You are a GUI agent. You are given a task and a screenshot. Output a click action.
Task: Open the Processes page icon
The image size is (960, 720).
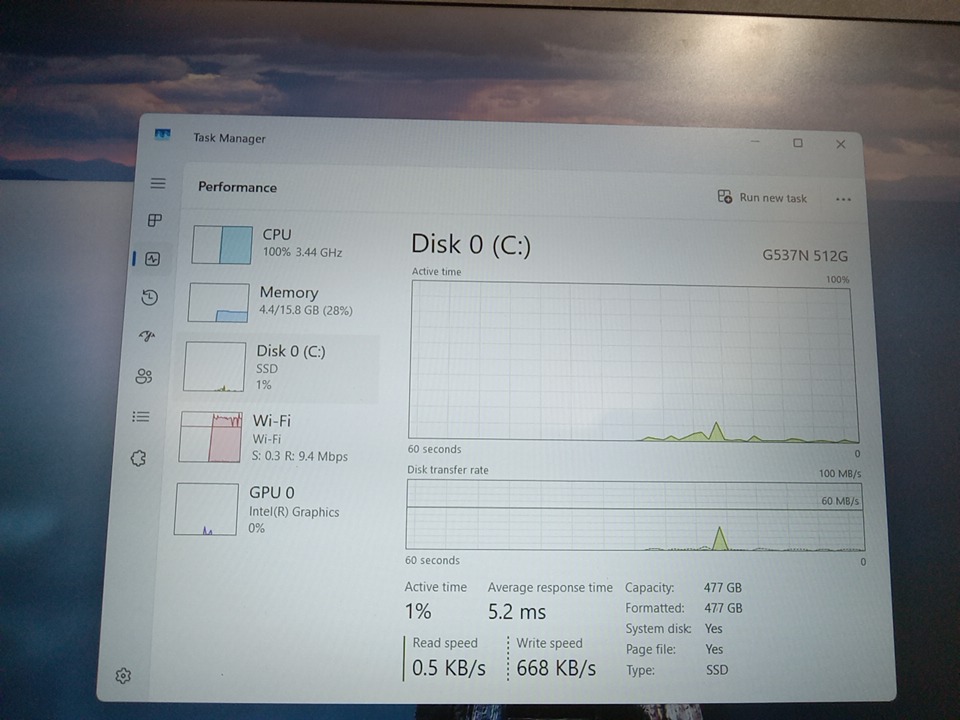pyautogui.click(x=155, y=220)
